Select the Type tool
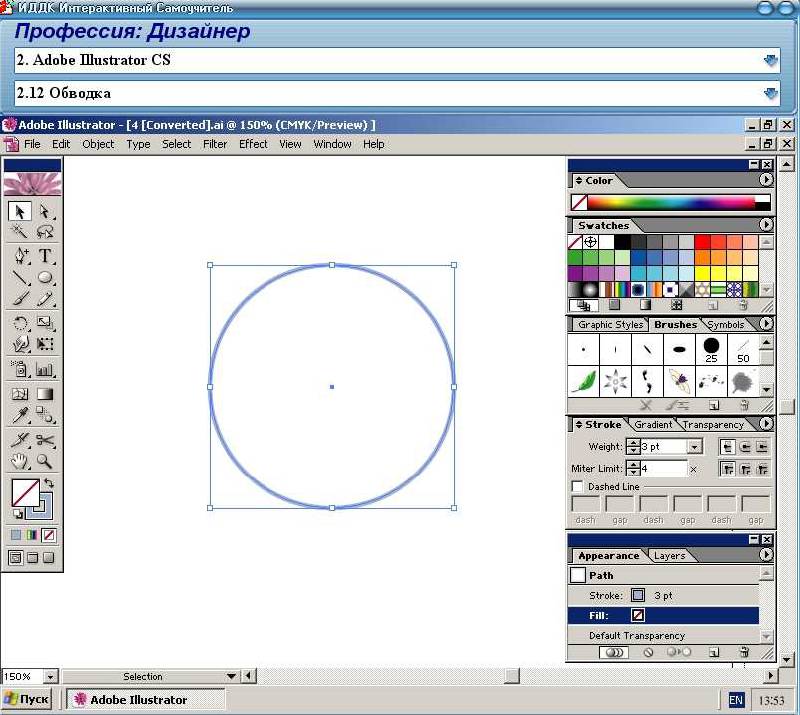The width and height of the screenshot is (800, 715). pyautogui.click(x=45, y=255)
